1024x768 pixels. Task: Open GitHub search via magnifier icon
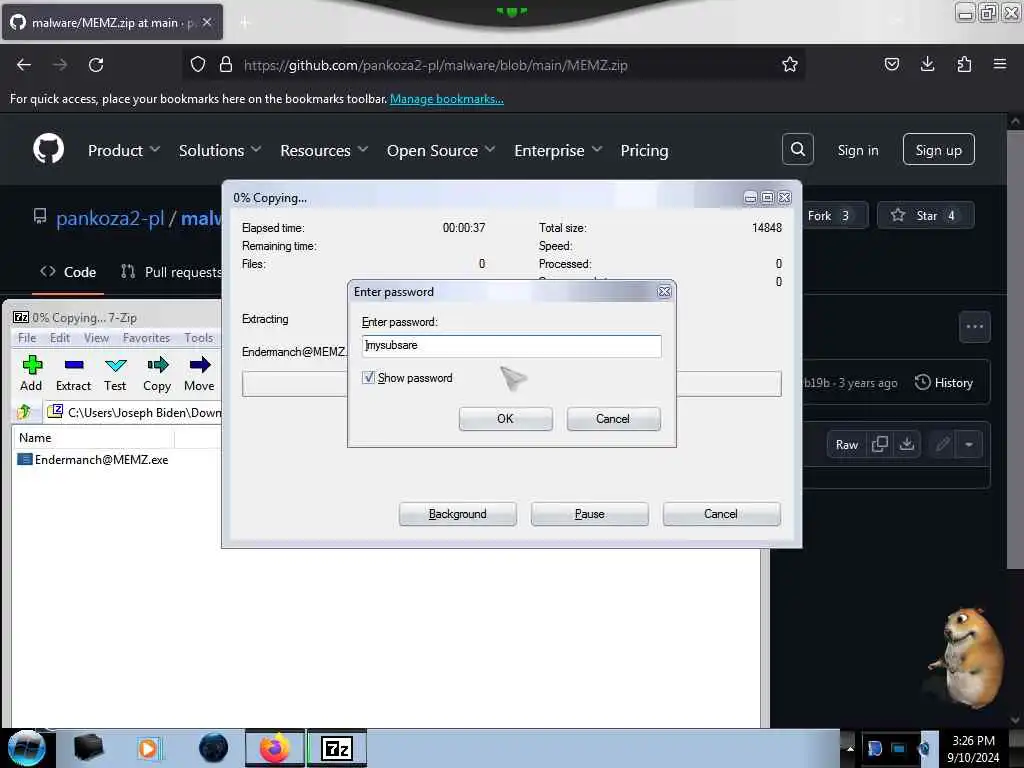(797, 150)
